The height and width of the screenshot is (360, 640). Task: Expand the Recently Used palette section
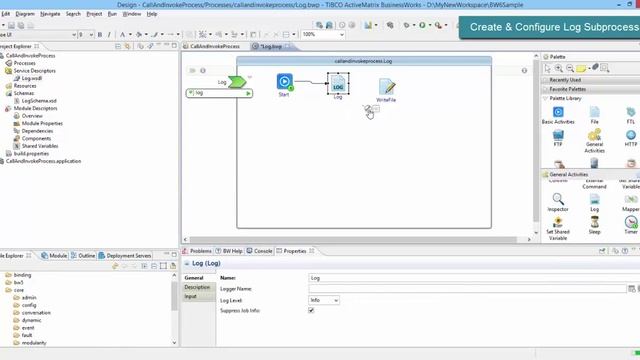565,80
